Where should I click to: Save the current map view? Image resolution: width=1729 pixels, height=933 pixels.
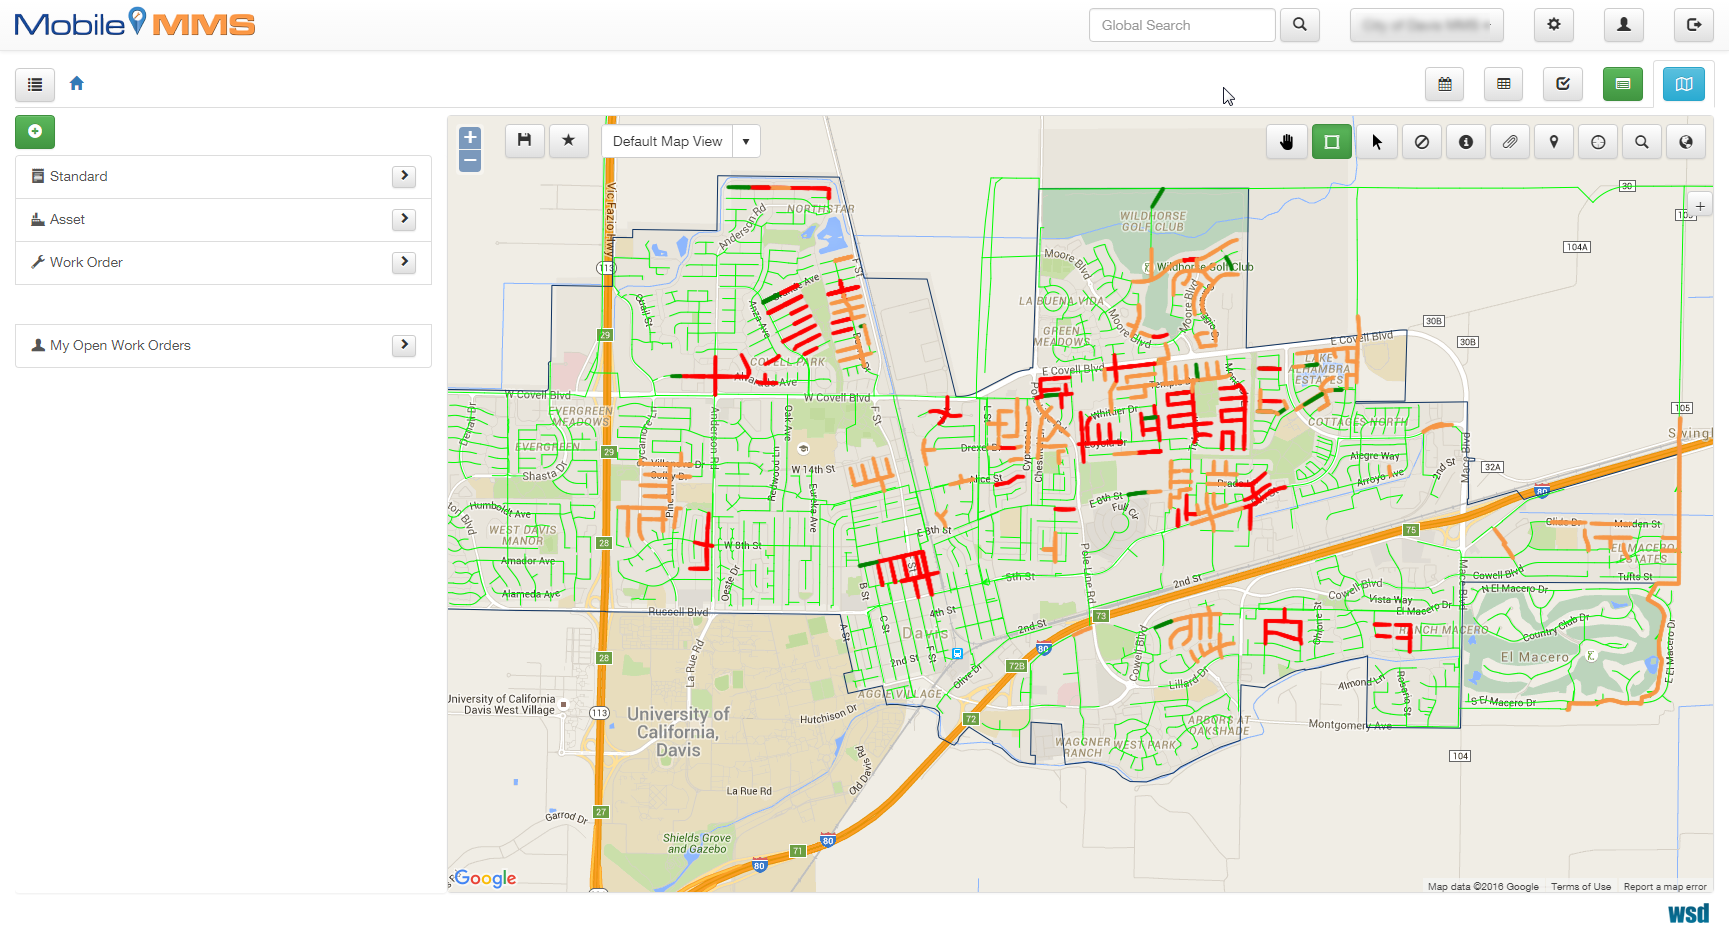pos(524,141)
